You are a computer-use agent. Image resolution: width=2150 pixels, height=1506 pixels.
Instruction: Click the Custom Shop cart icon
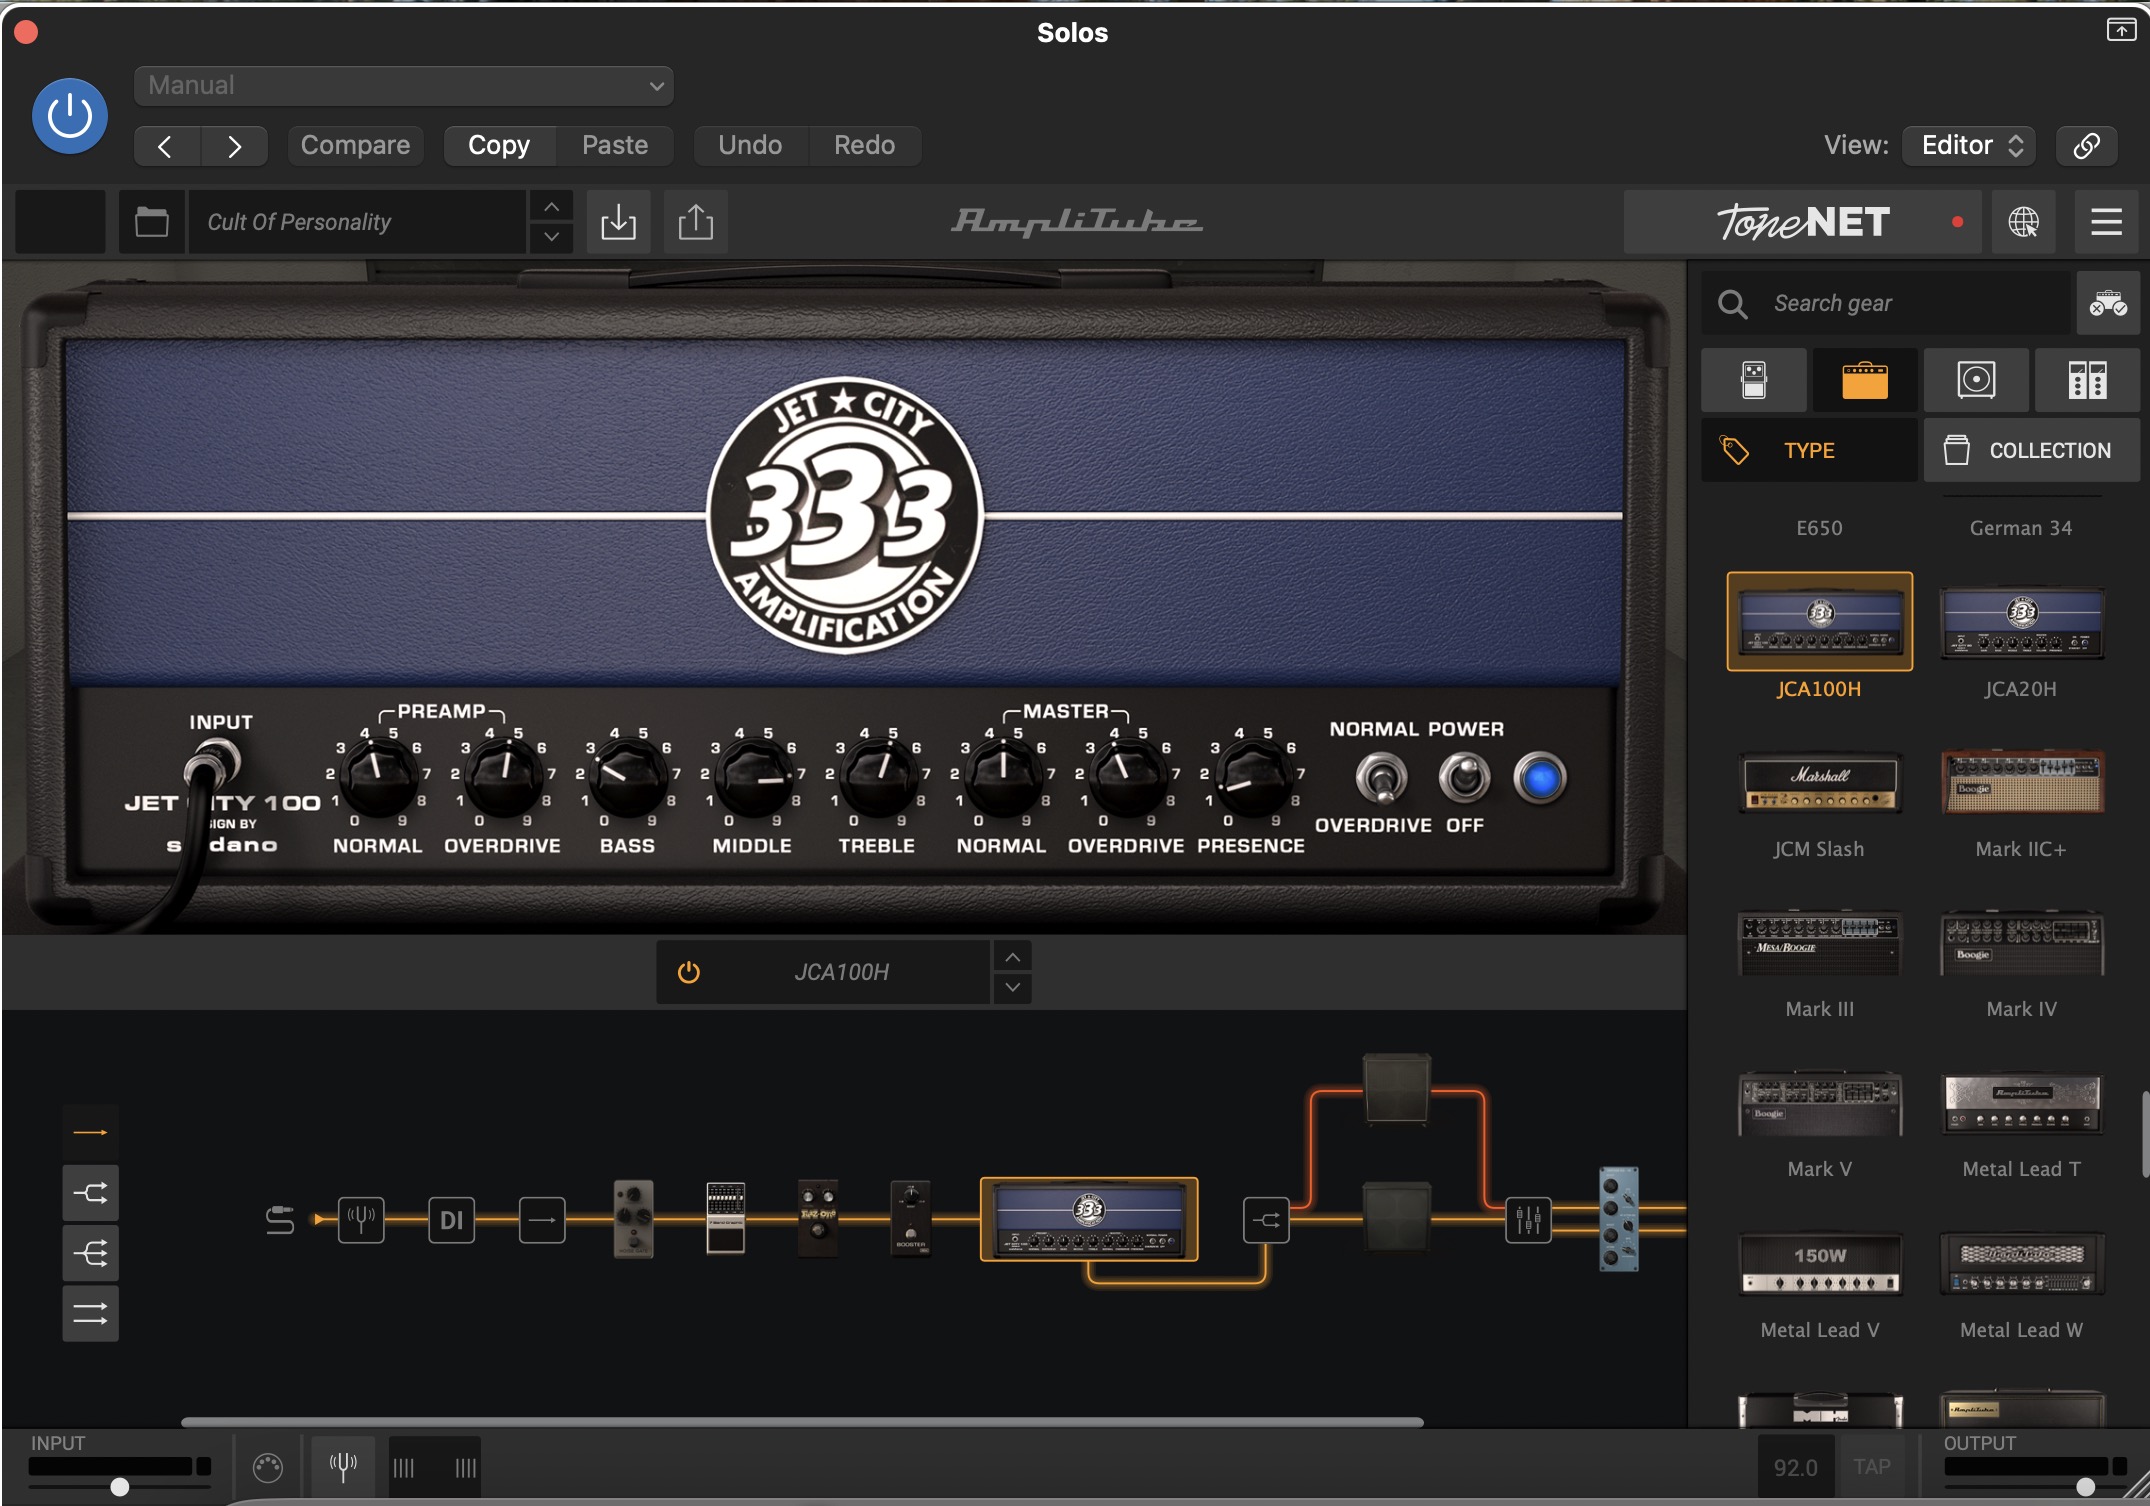(2108, 303)
